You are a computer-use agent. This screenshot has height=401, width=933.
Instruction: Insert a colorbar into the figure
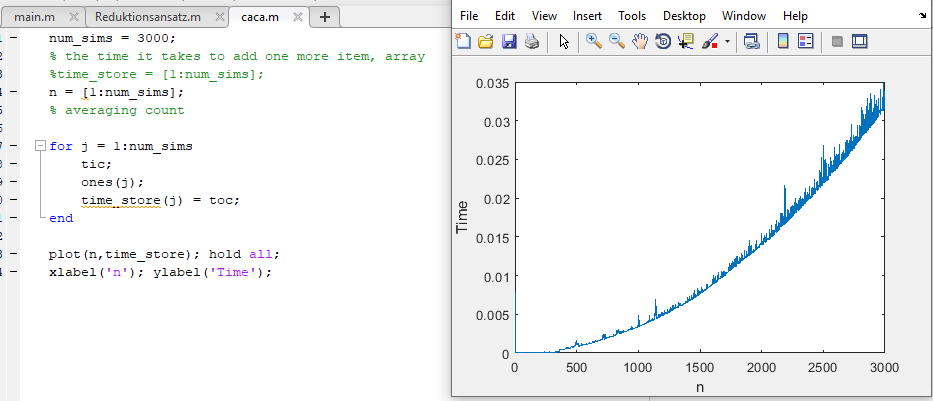783,42
